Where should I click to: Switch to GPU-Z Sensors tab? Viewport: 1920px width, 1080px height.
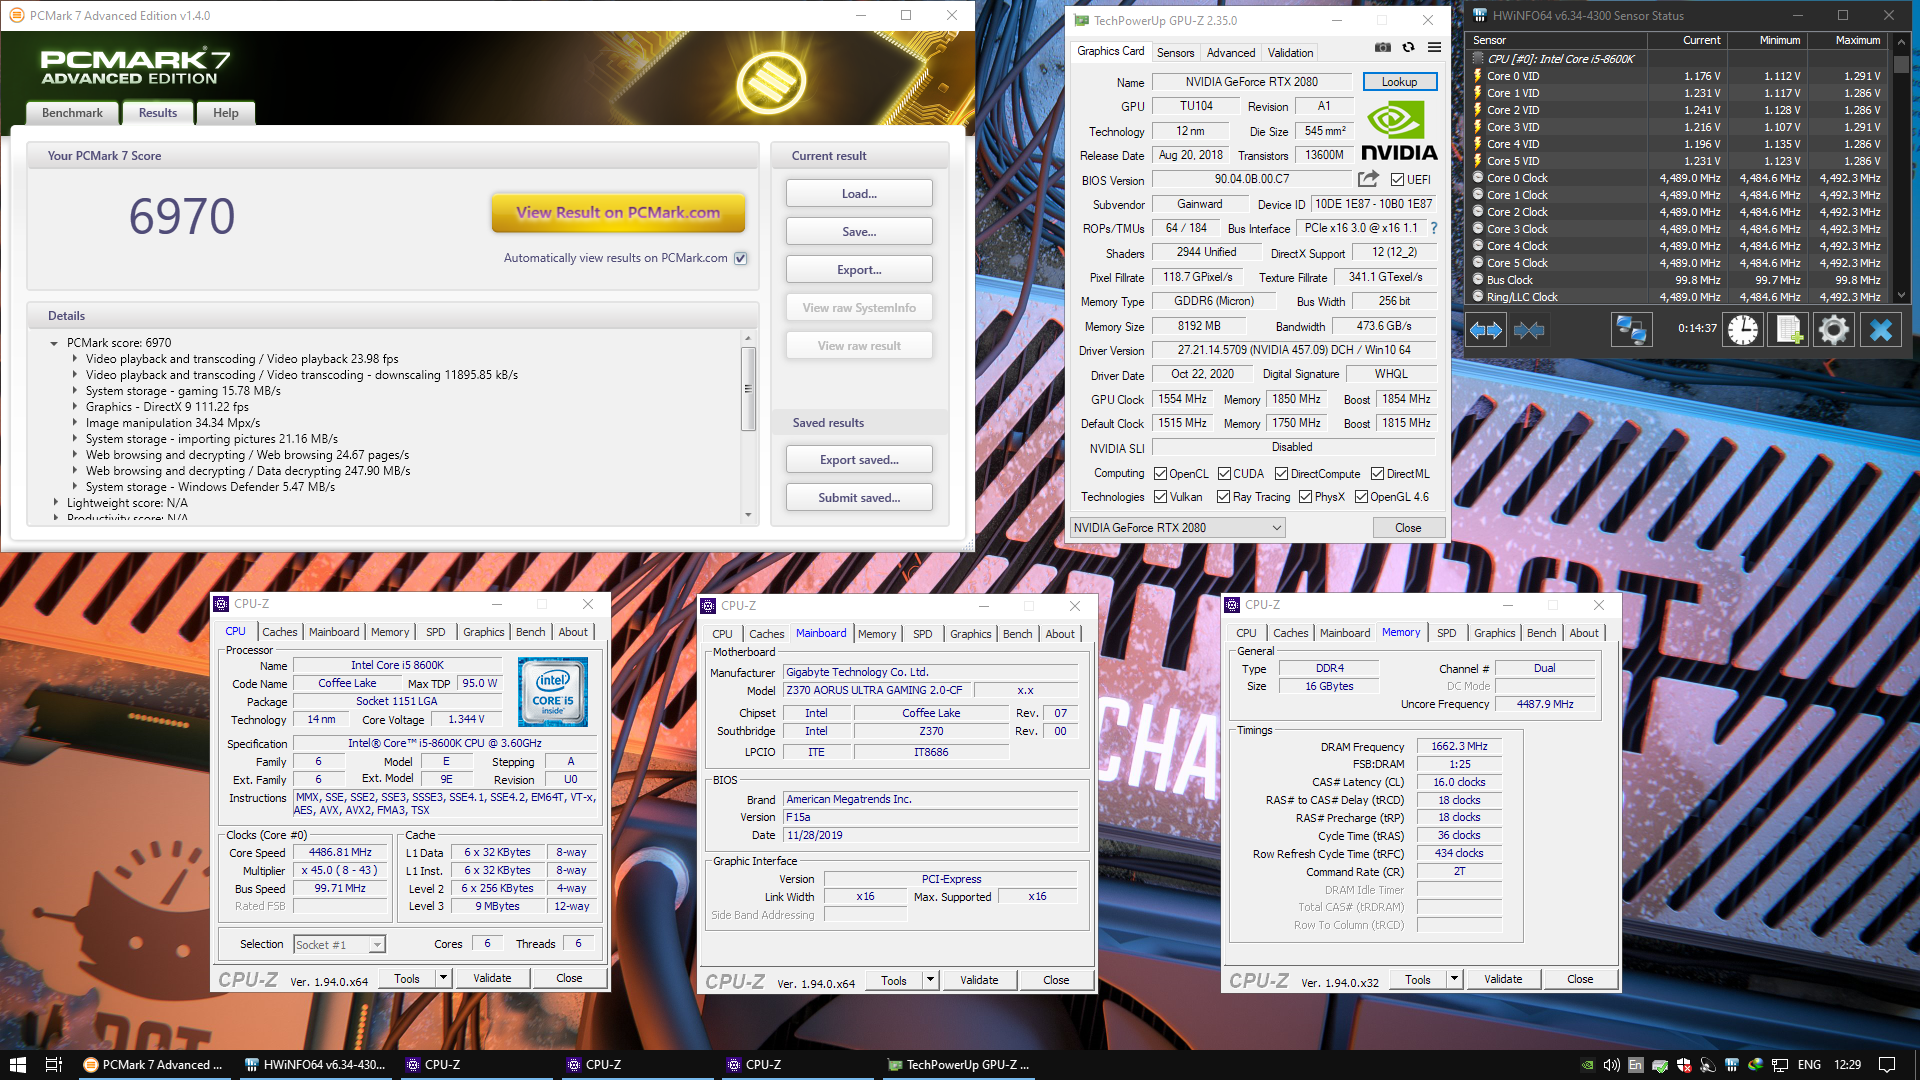click(x=1176, y=53)
